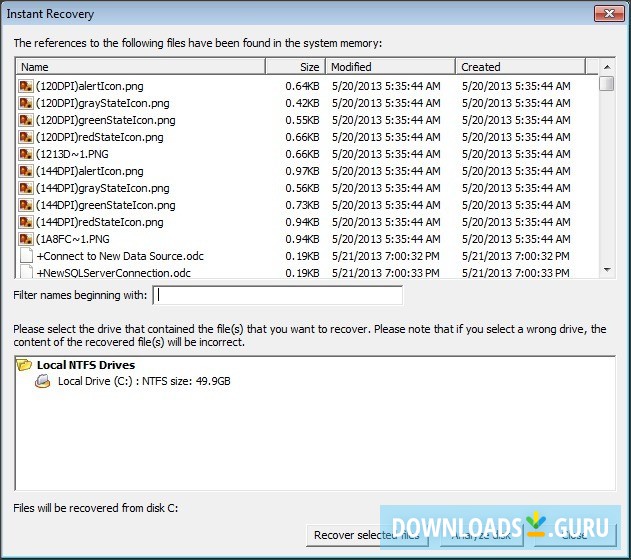Select file (120DPI)greenStateIcon.png
The image size is (631, 560).
point(106,120)
